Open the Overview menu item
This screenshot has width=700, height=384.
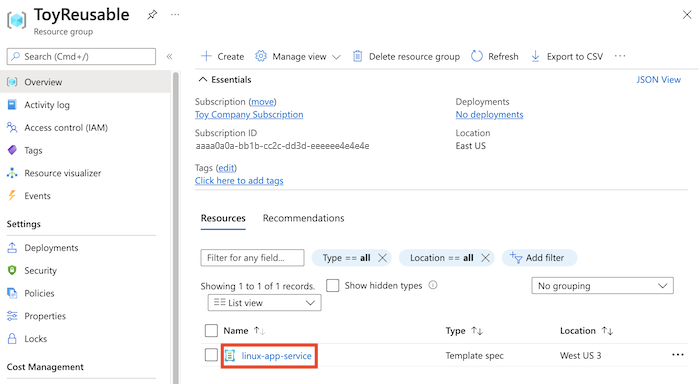coord(85,82)
